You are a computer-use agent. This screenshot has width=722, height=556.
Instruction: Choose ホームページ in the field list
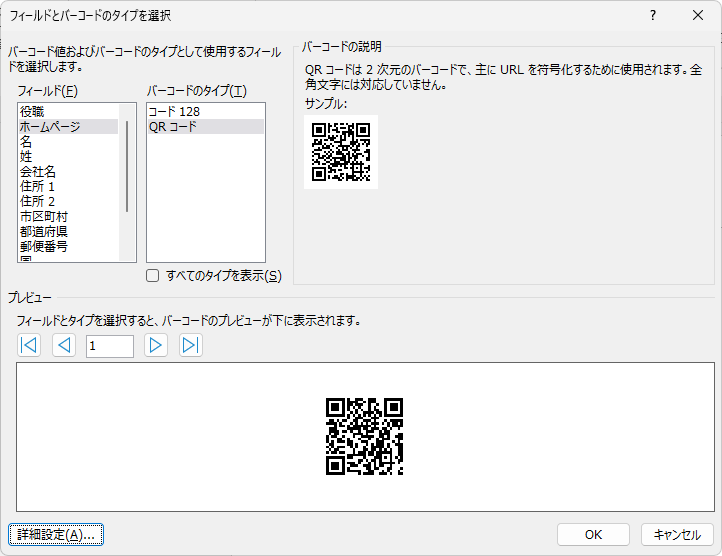(x=50, y=127)
